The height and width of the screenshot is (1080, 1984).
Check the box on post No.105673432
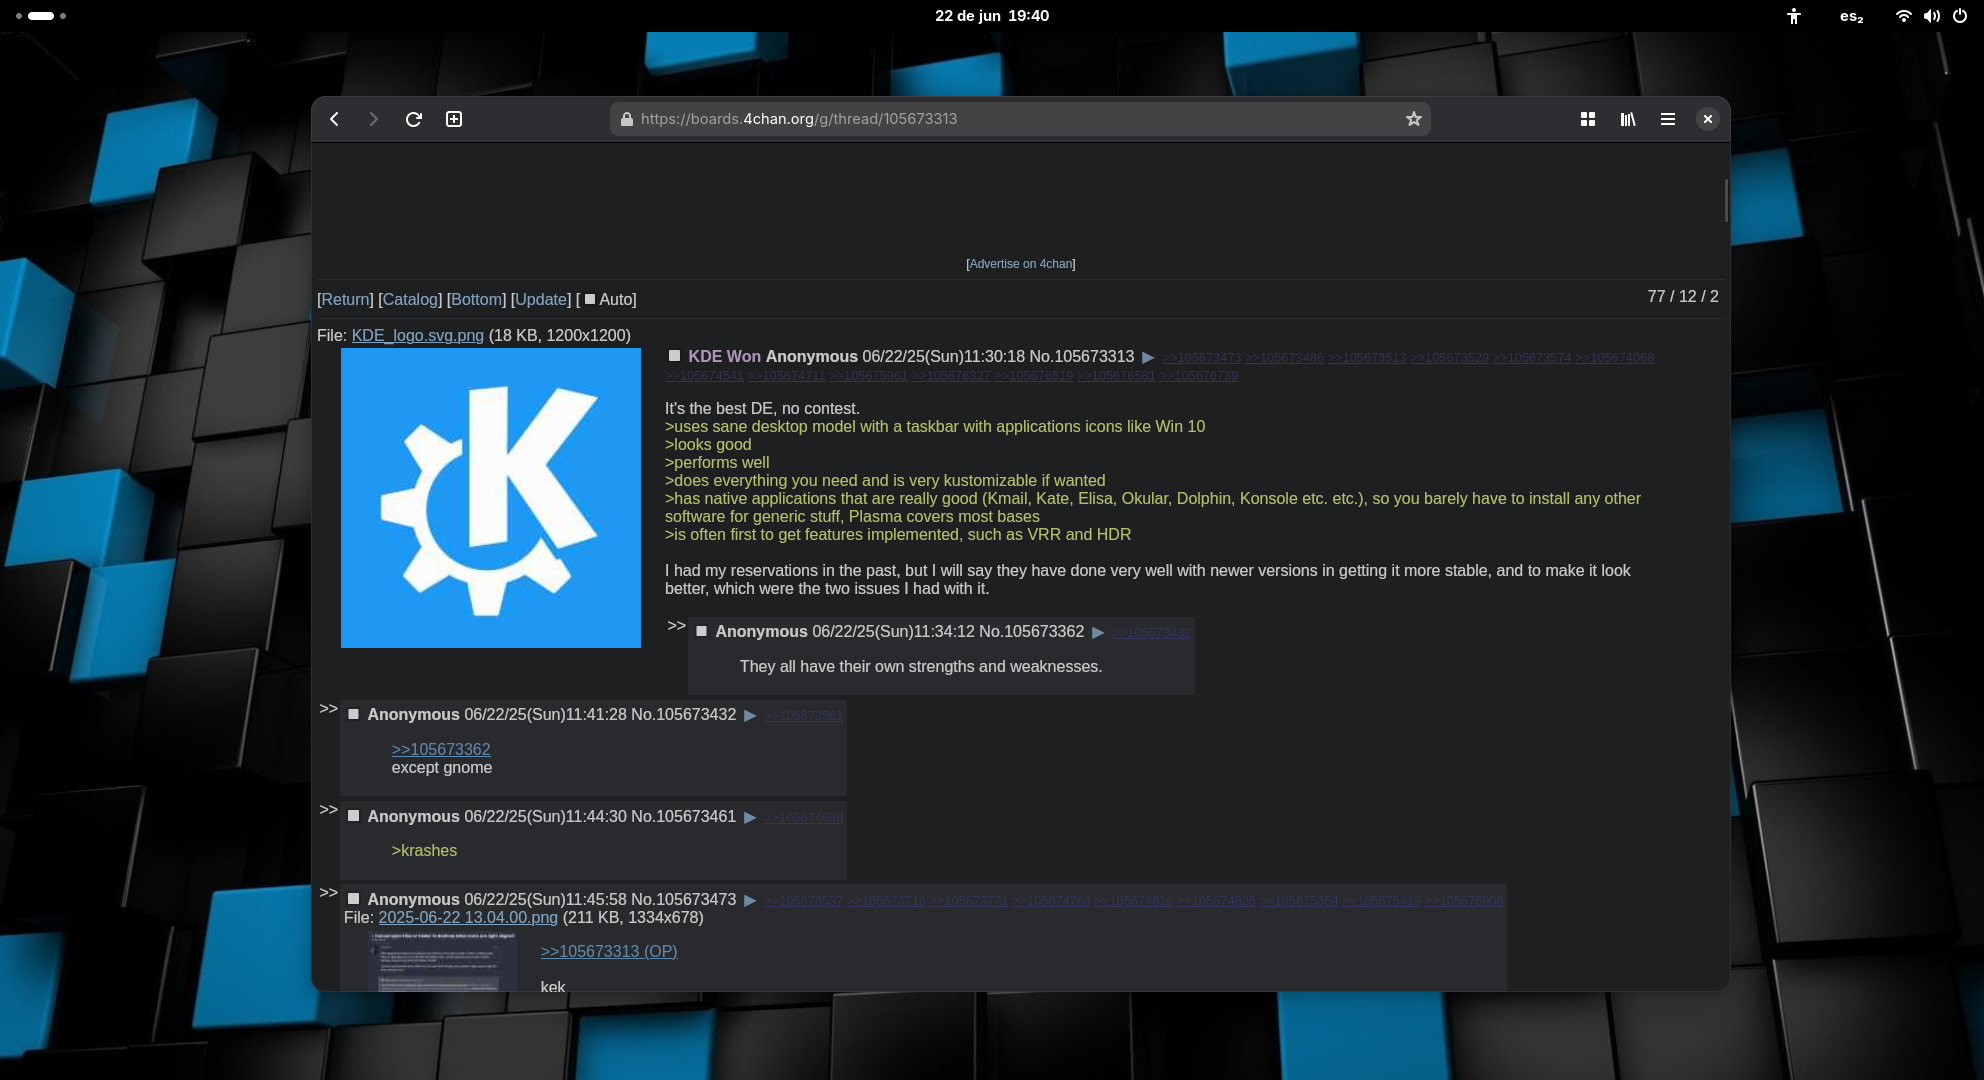click(x=353, y=714)
